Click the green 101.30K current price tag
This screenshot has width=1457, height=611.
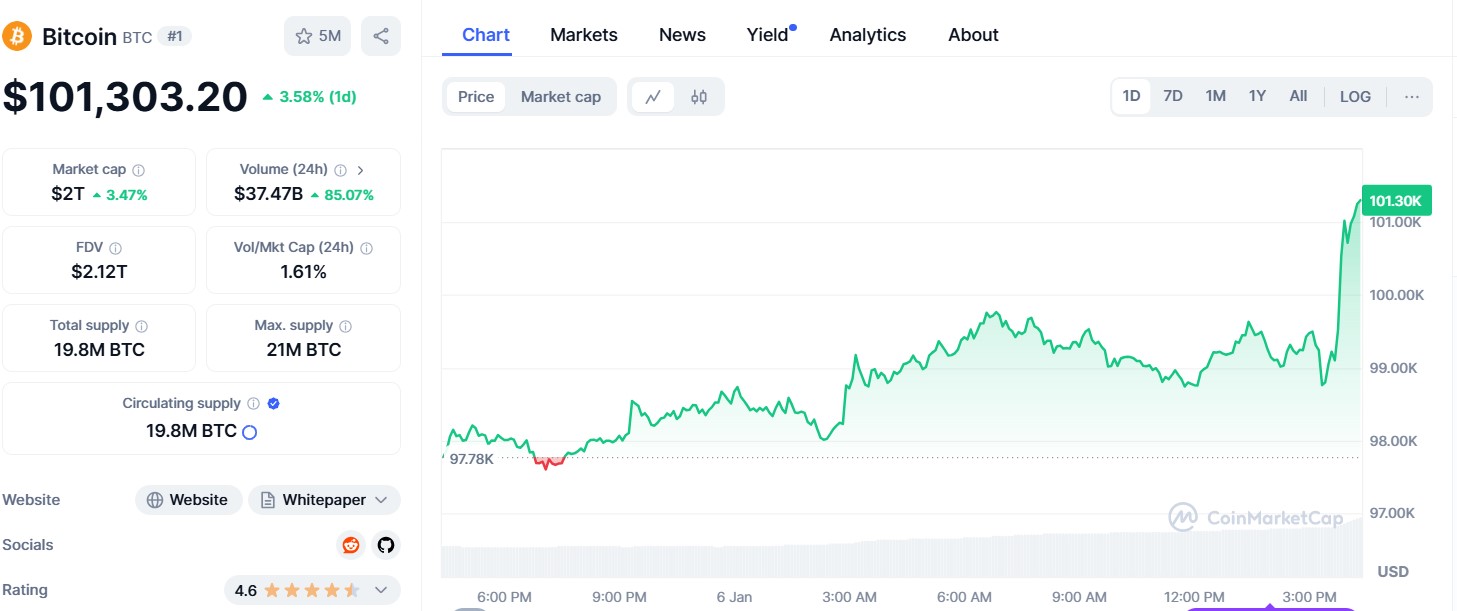pyautogui.click(x=1396, y=201)
